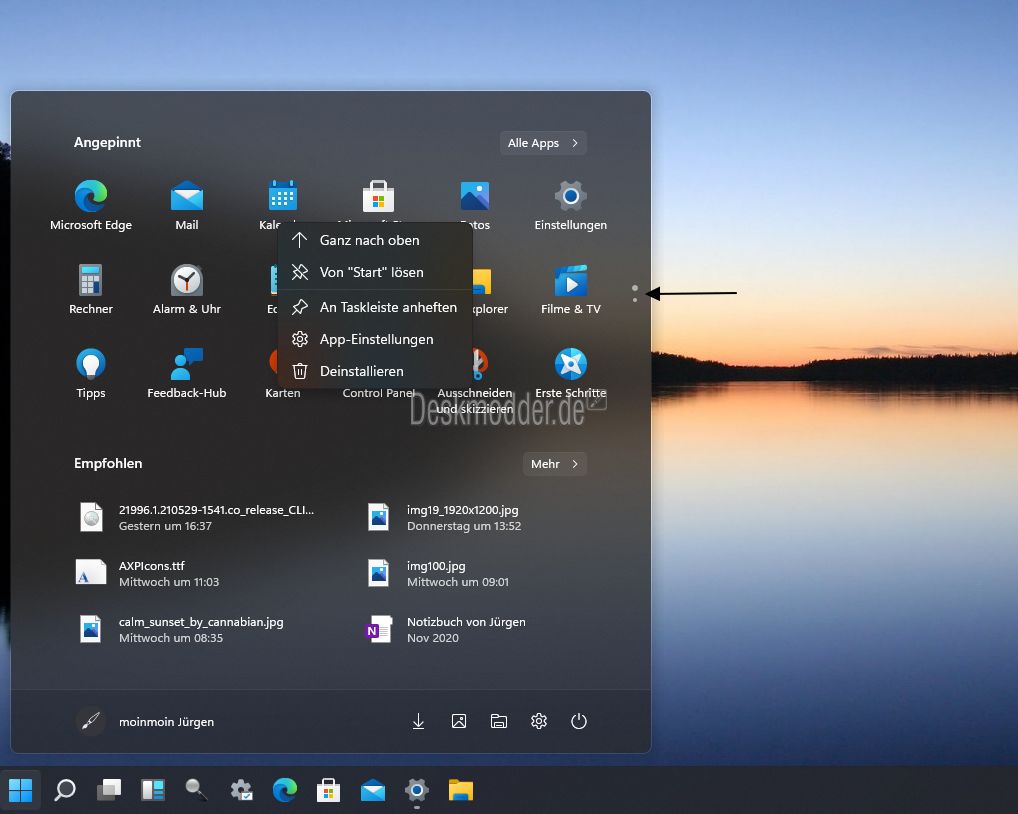Open the Fotos app icon
Screen dimensions: 1018x814
pos(475,196)
